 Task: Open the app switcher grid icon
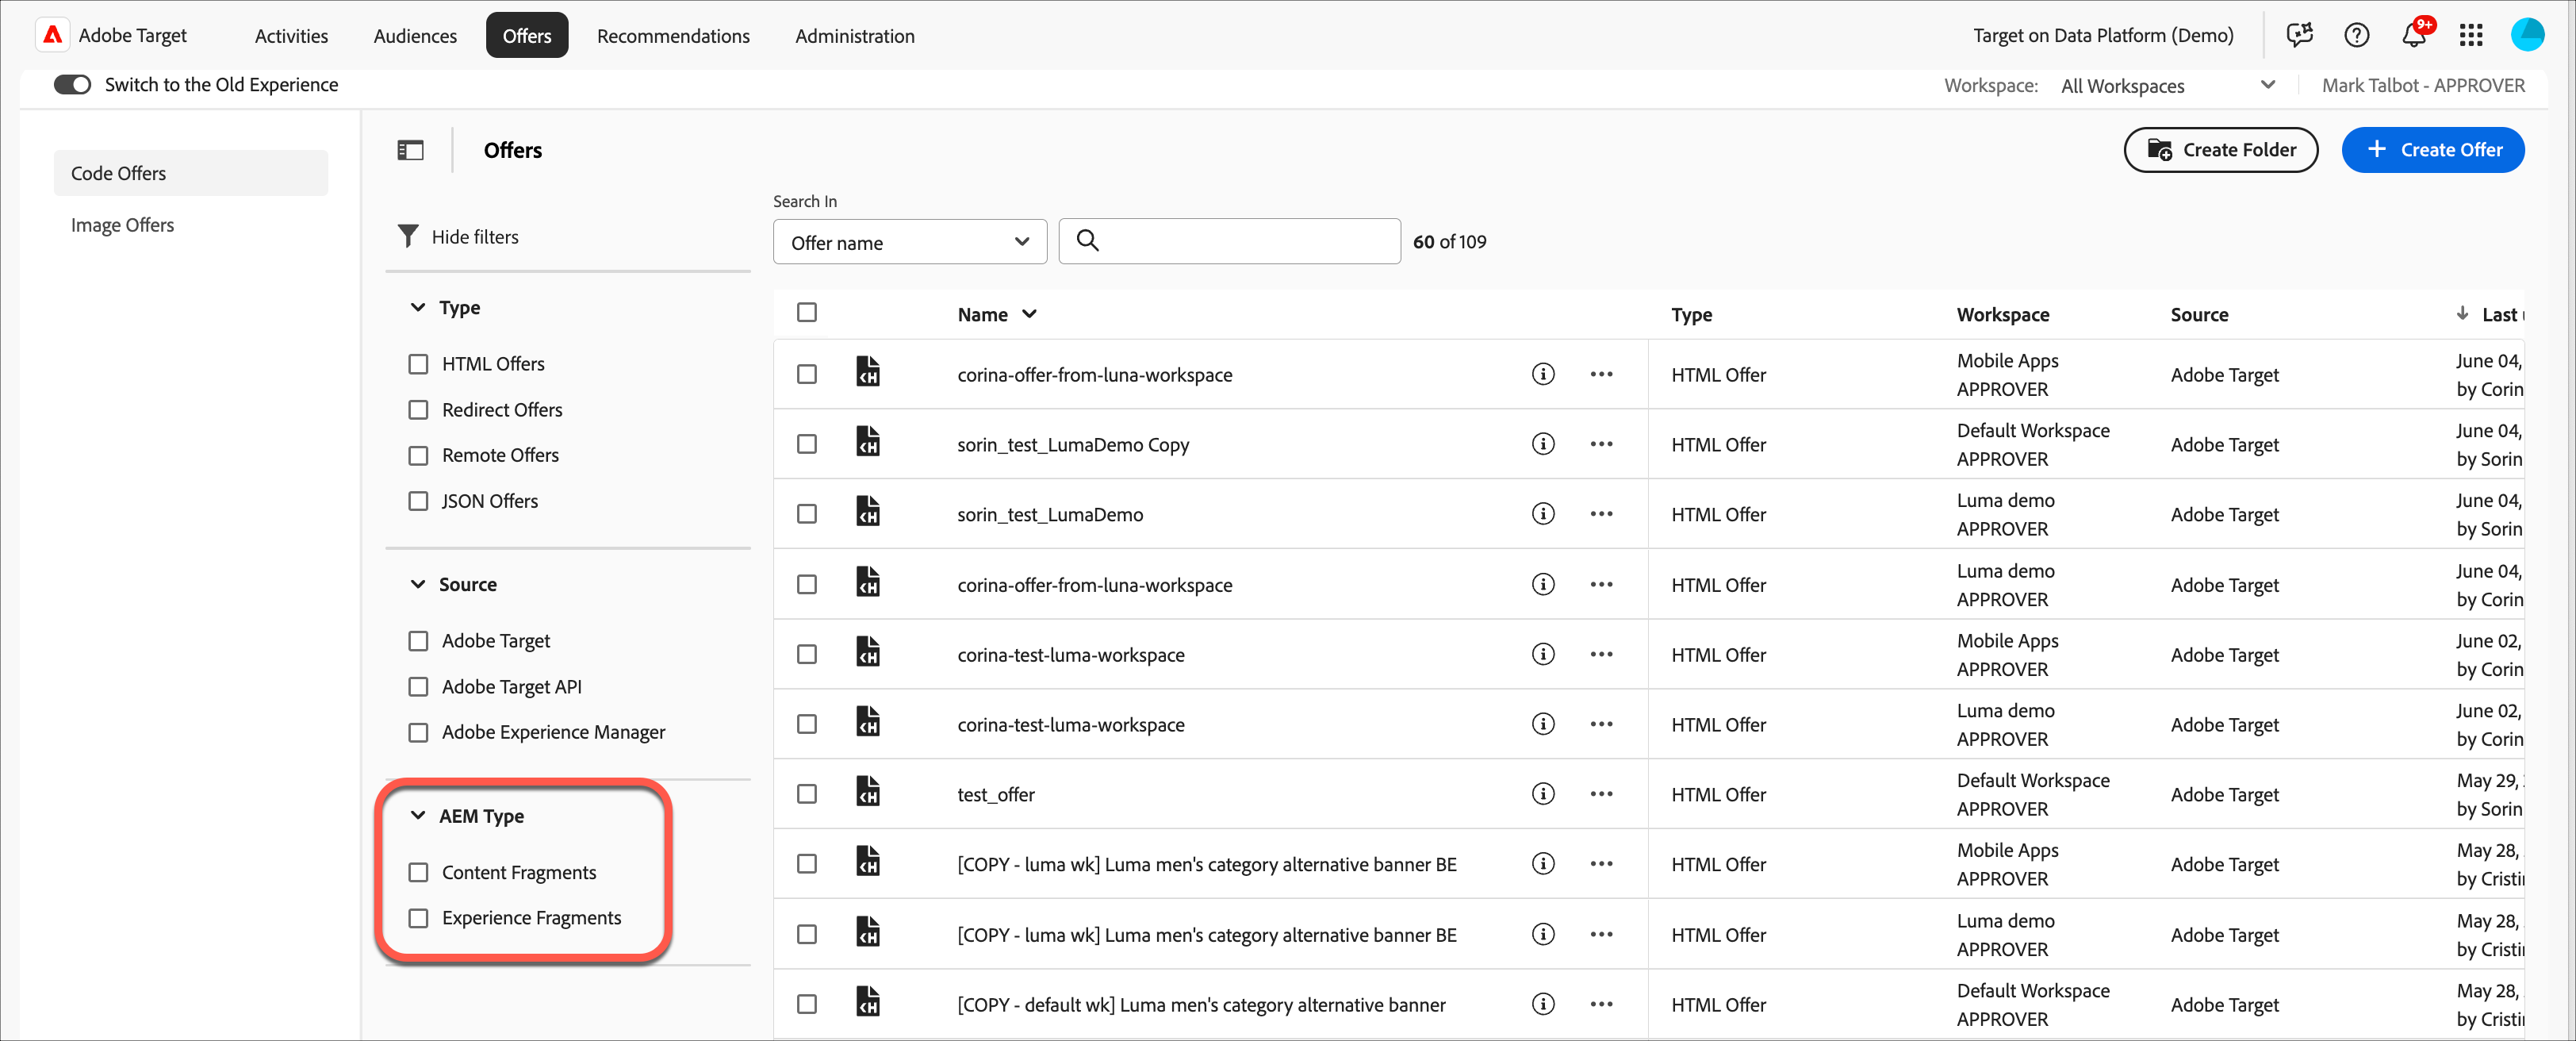point(2470,36)
